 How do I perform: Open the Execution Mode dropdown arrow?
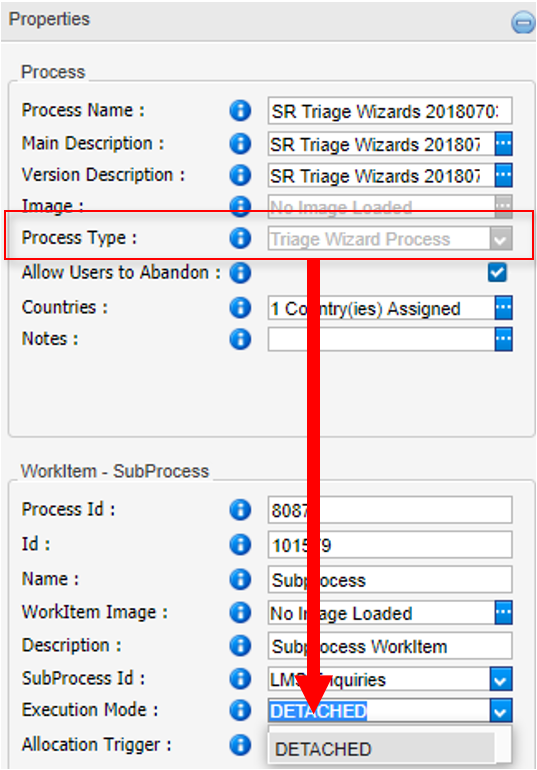(x=501, y=711)
